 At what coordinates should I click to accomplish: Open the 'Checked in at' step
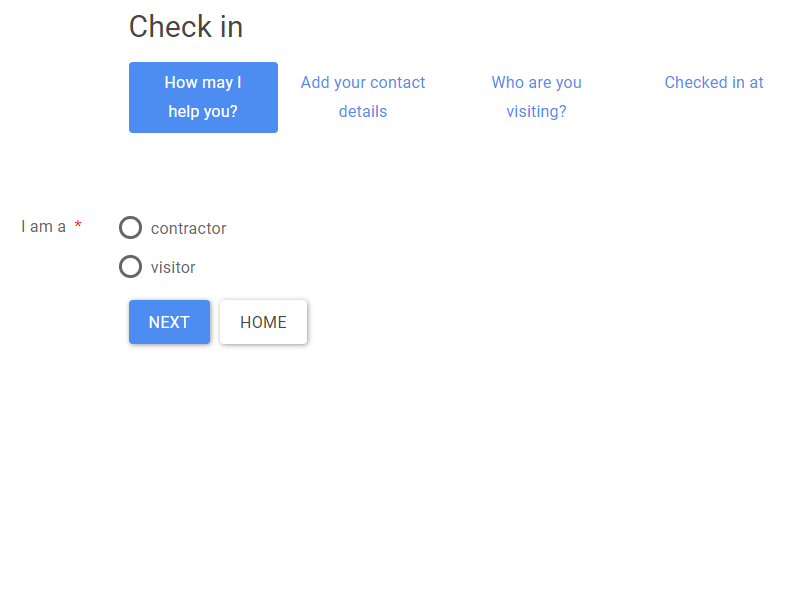(713, 83)
